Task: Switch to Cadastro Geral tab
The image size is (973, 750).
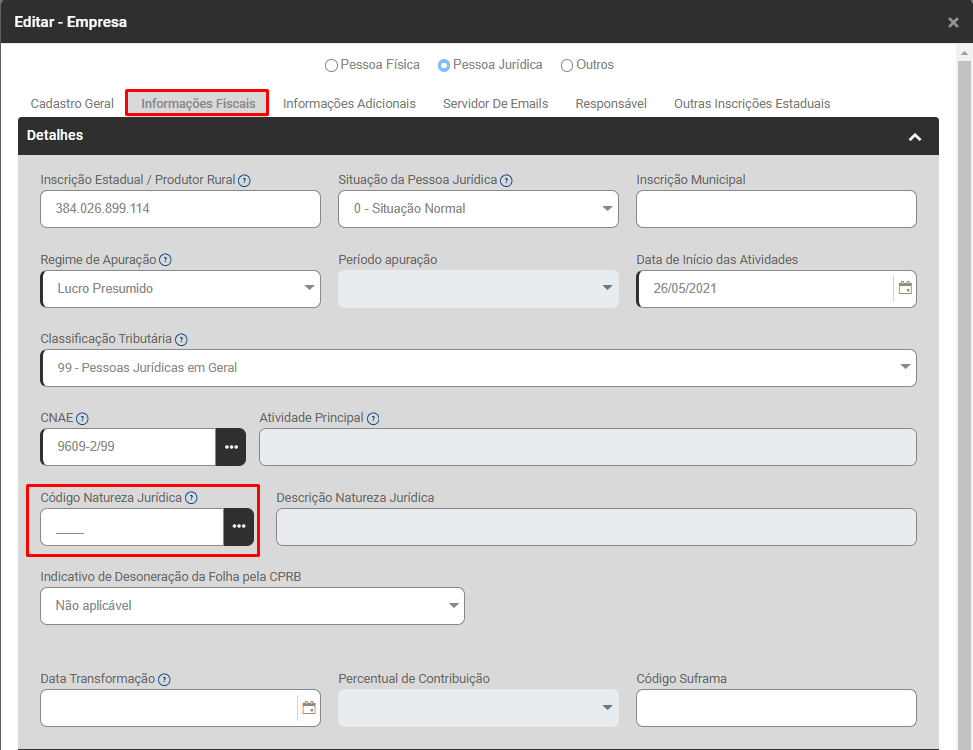Action: pyautogui.click(x=72, y=104)
